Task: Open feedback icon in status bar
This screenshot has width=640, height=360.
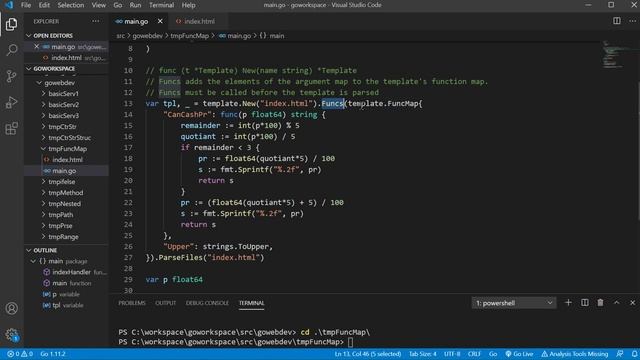Action: 620,354
